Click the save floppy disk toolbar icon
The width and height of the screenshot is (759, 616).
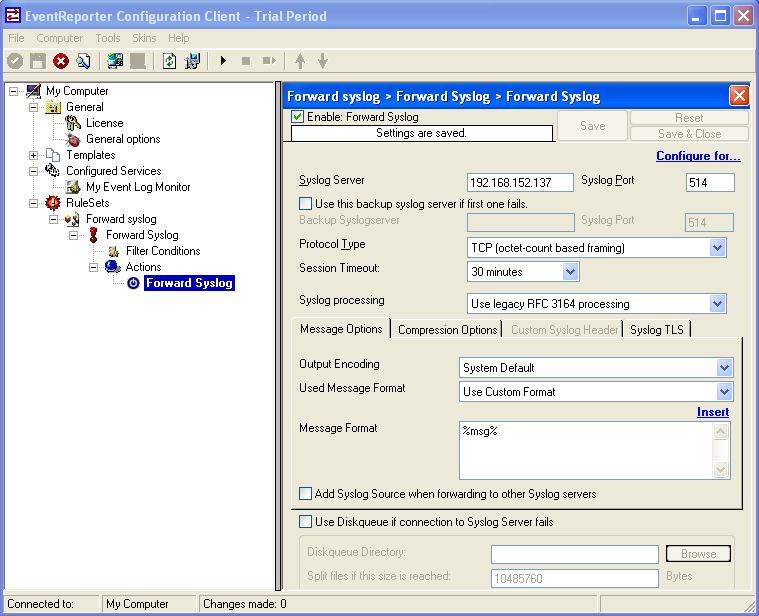38,61
